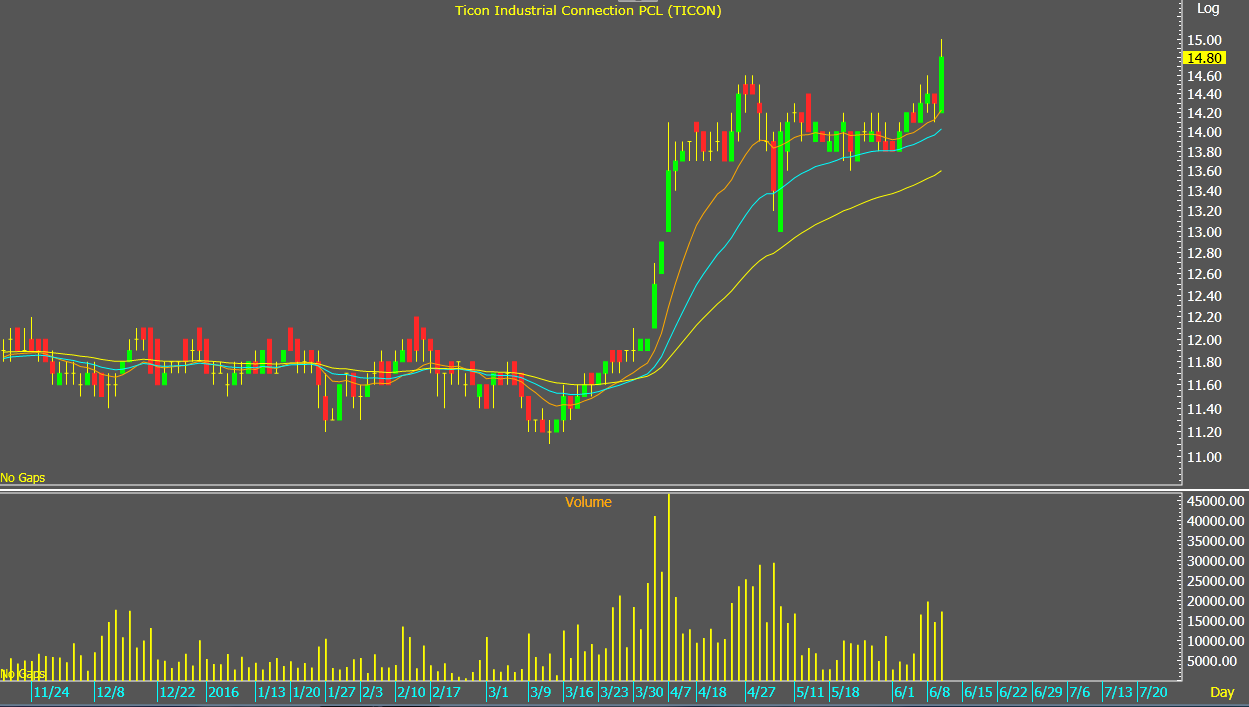This screenshot has height=707, width=1249.
Task: Click the 3/16 date axis label
Action: (x=580, y=692)
